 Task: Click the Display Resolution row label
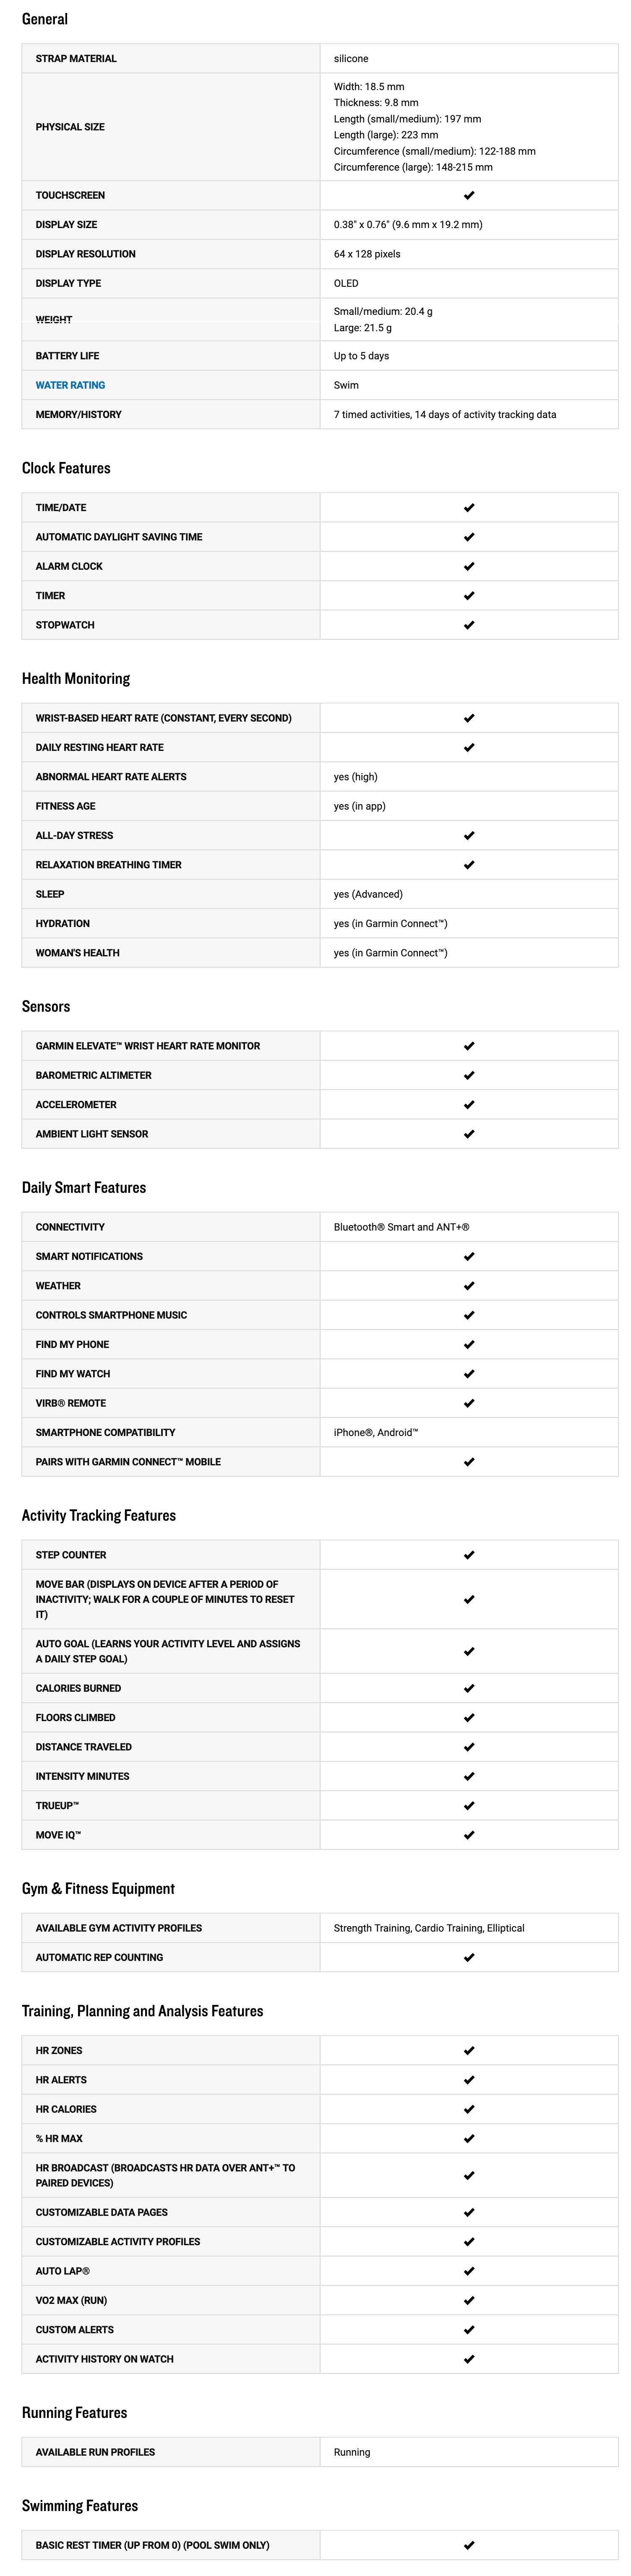[85, 254]
